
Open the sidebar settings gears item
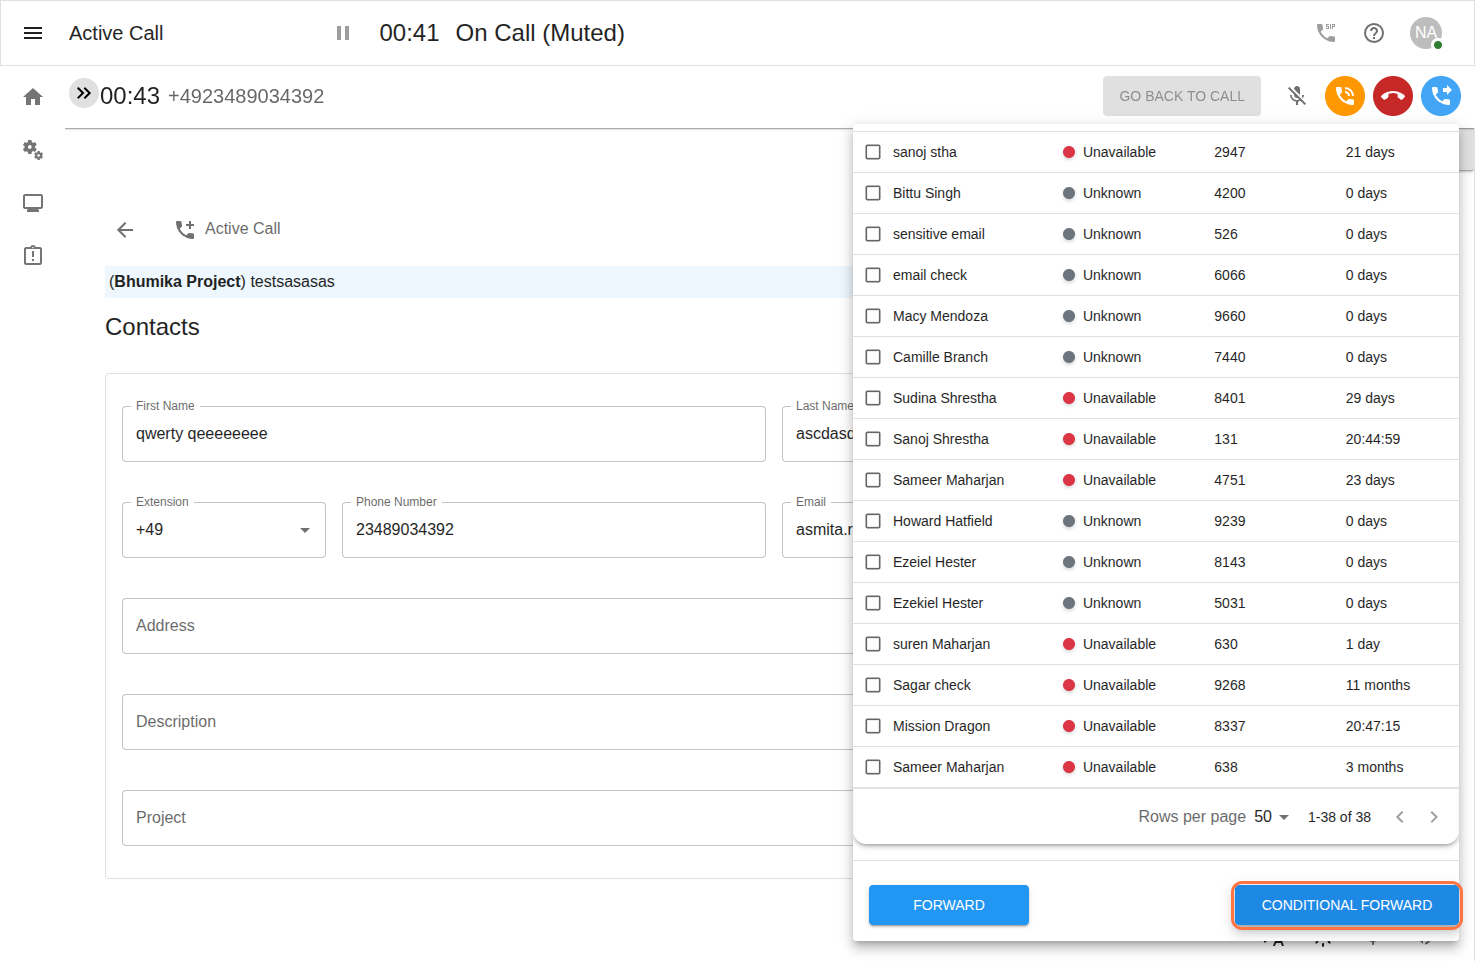pos(33,150)
